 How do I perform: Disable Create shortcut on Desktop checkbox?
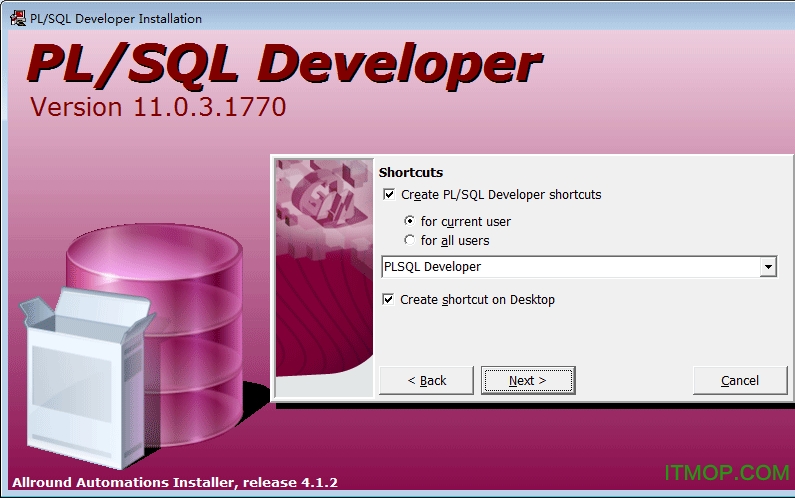(x=389, y=299)
